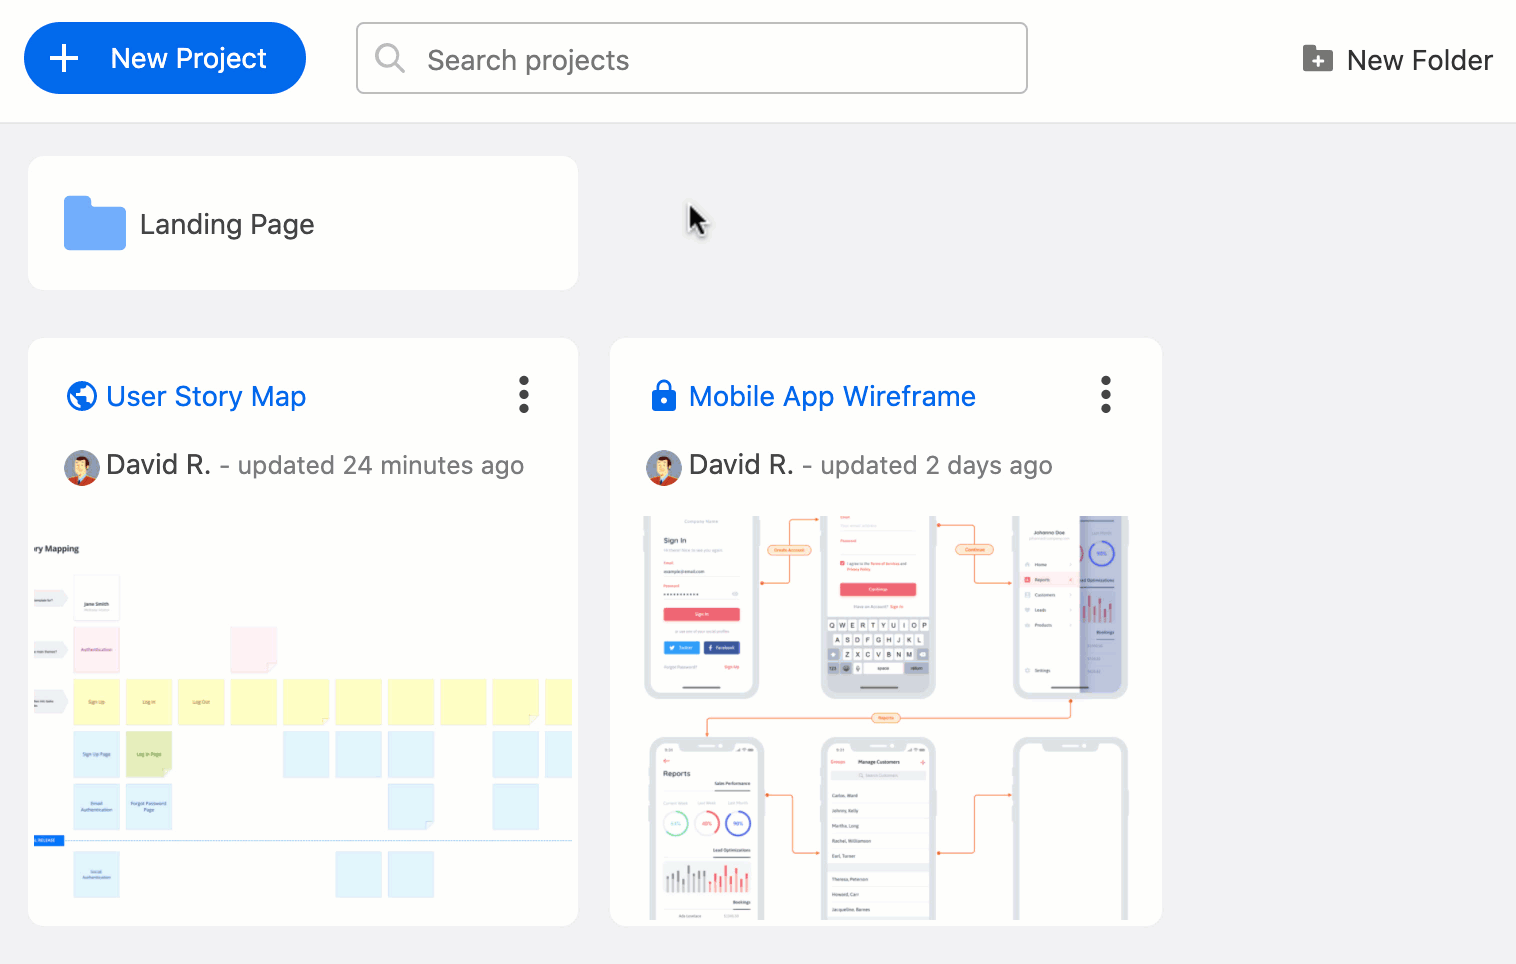Open the options menu on Mobile App Wireframe
Image resolution: width=1516 pixels, height=964 pixels.
1105,394
